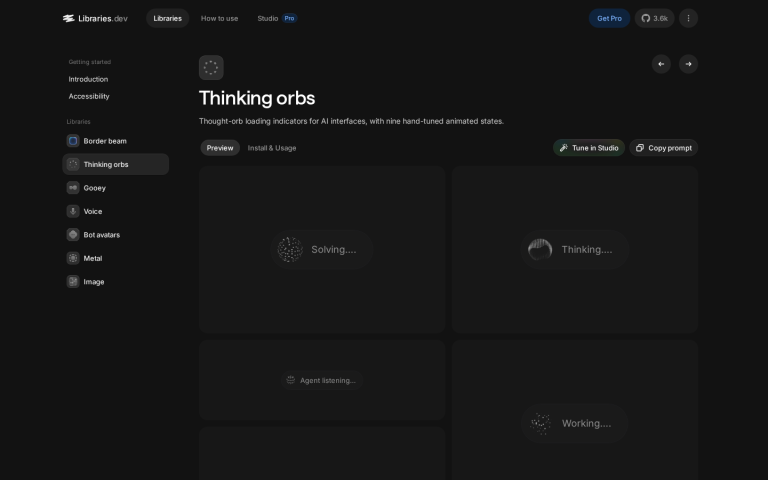Switch to the Preview tab
768x480 pixels.
click(x=220, y=148)
